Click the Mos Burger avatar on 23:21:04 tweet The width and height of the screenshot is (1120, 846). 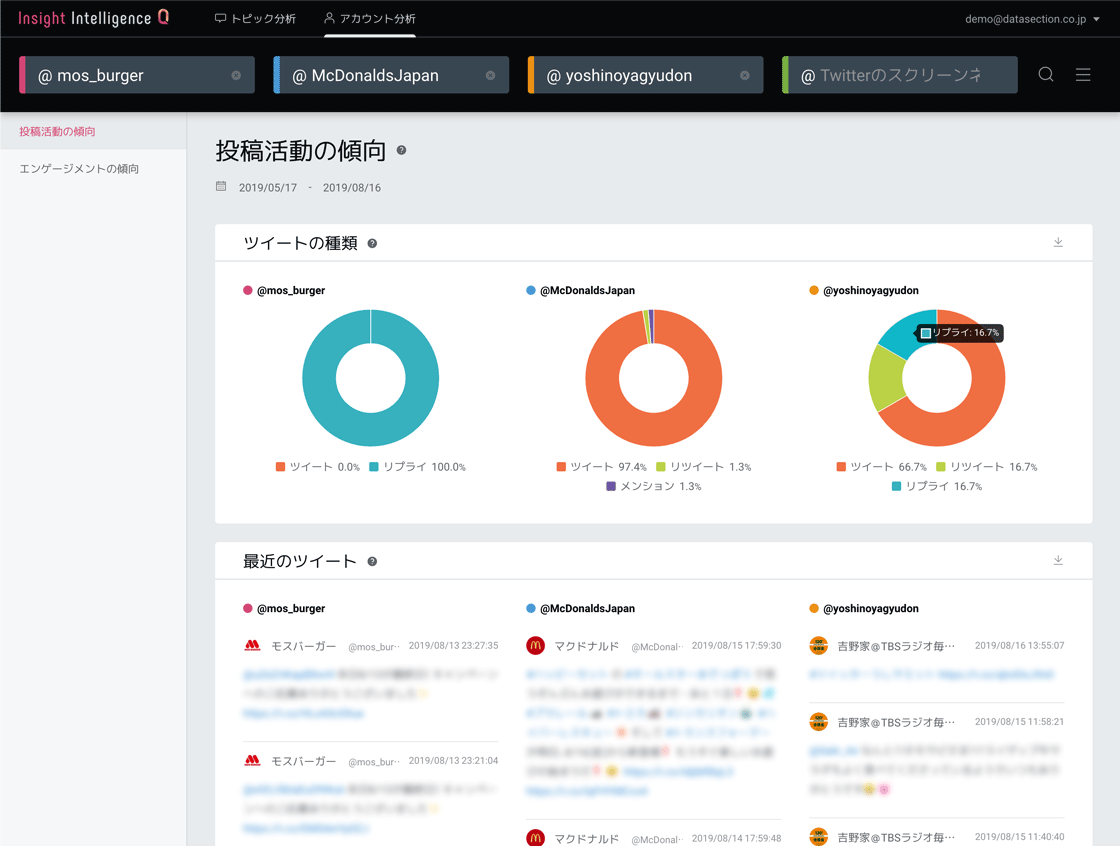[x=252, y=760]
